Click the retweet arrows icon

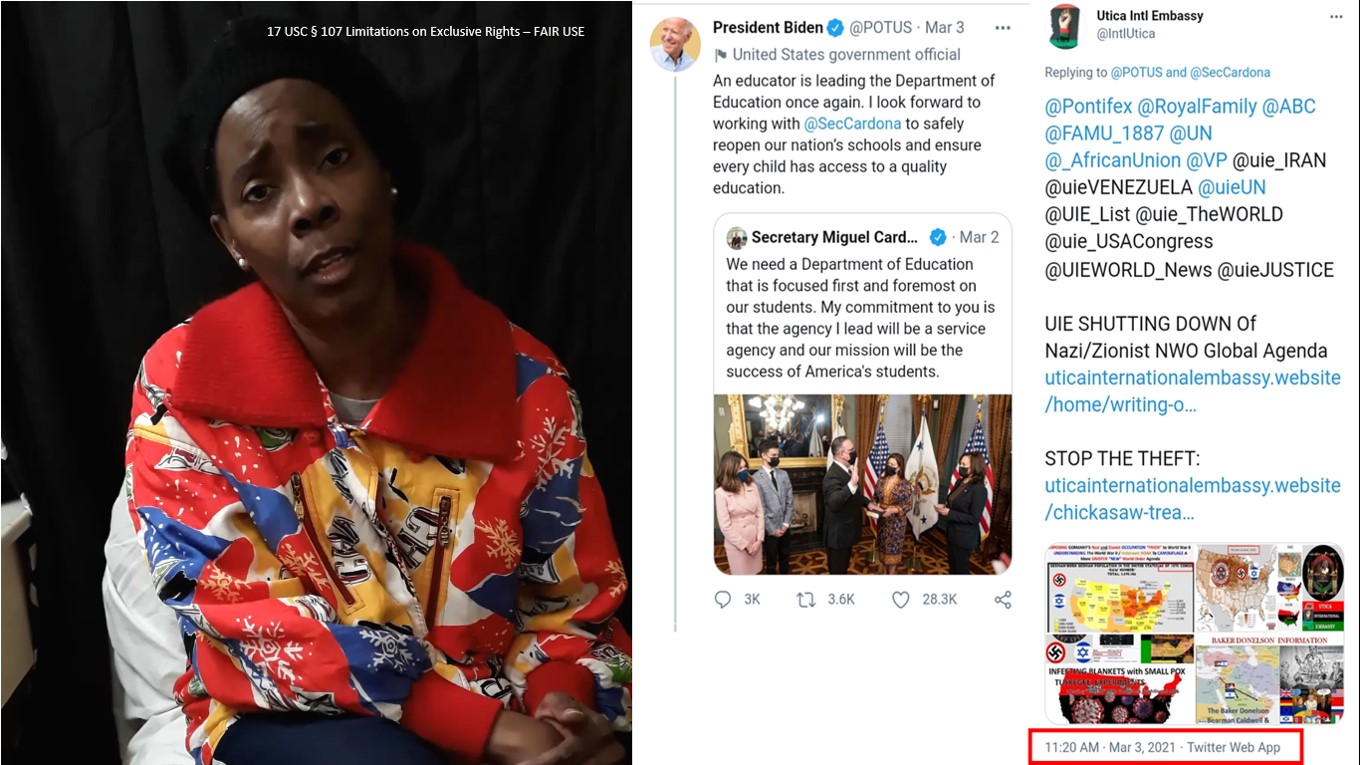coord(805,599)
